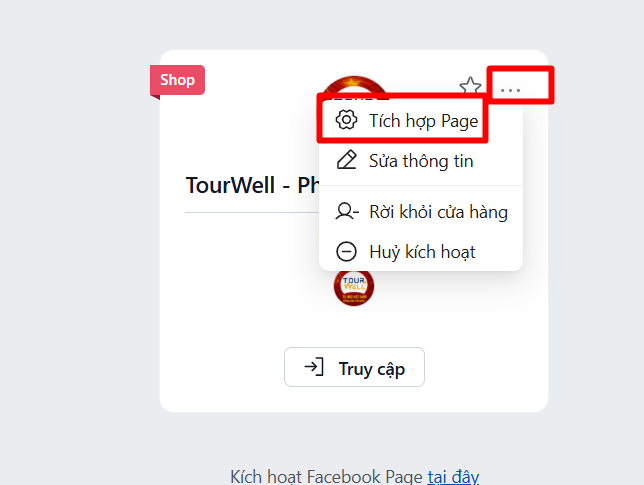Click the gear icon beside Tích hợp Page
The image size is (644, 485).
[346, 121]
